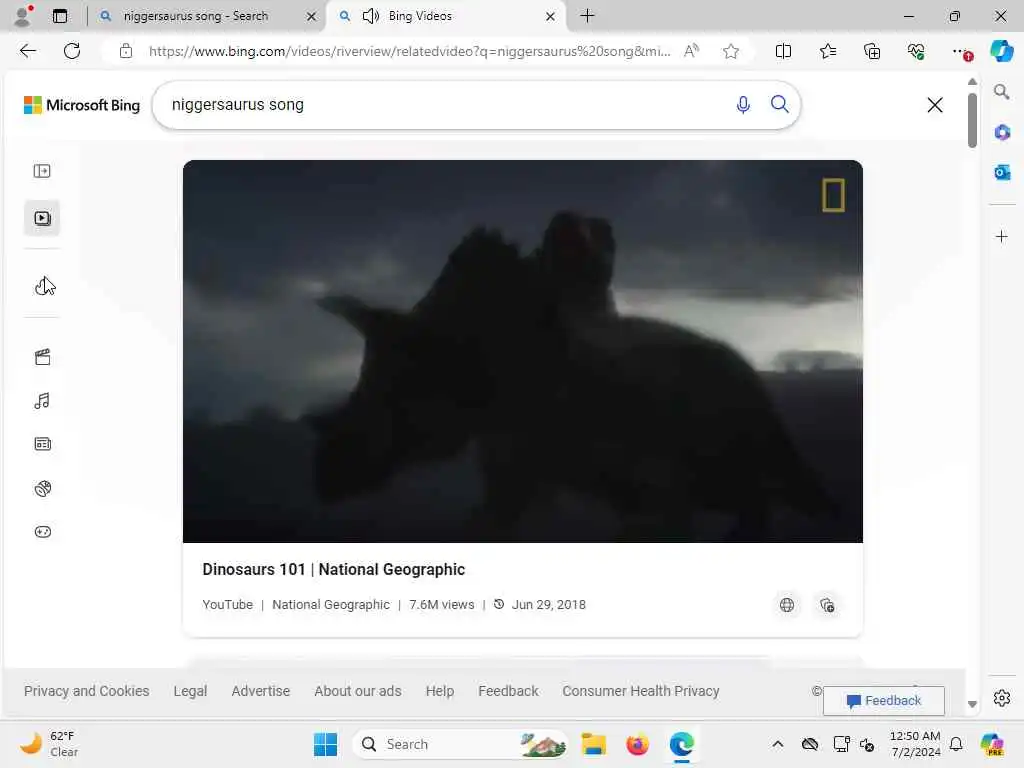
Task: Select the Videos feed sidebar icon
Action: pos(42,218)
